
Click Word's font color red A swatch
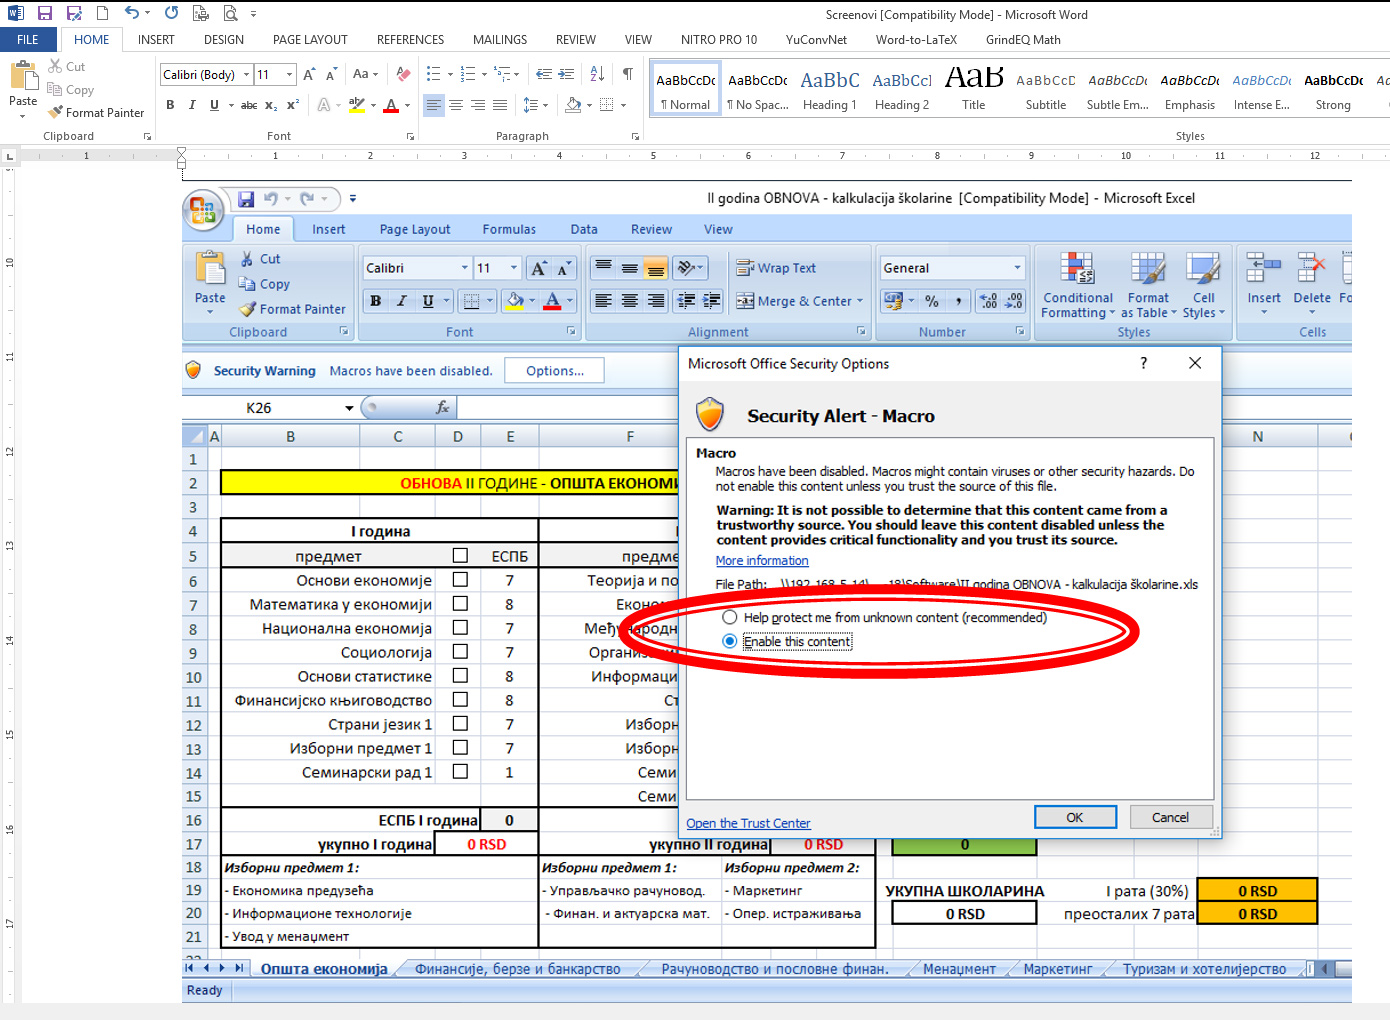tap(391, 105)
